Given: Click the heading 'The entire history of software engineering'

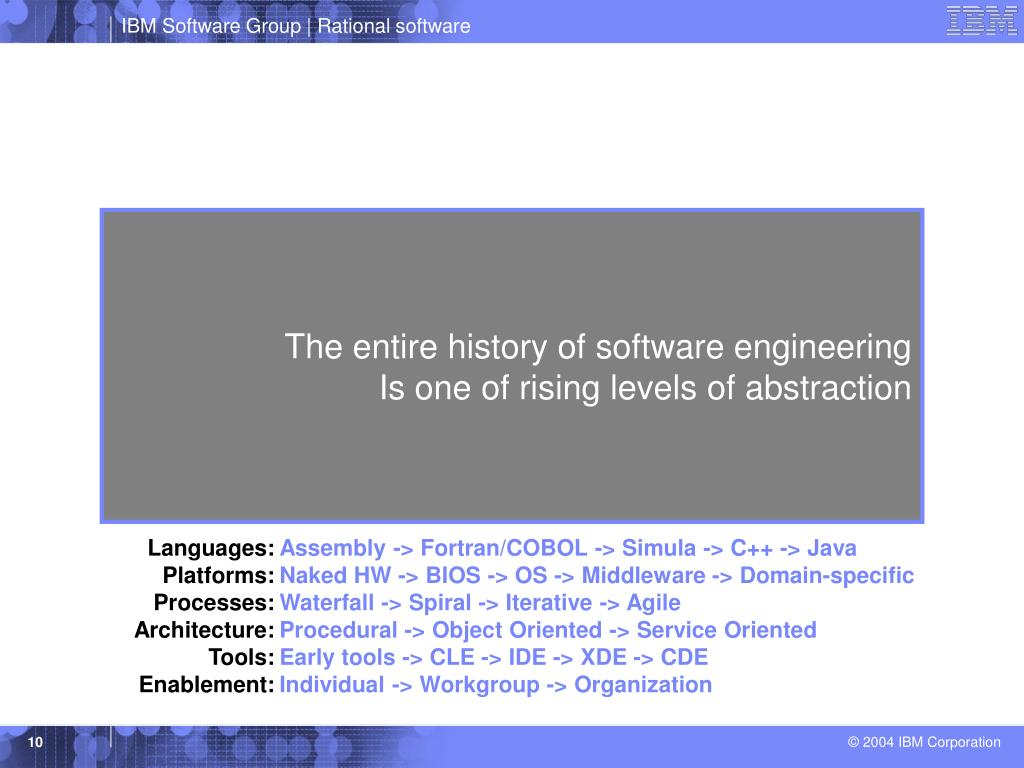Looking at the screenshot, I should pos(598,347).
